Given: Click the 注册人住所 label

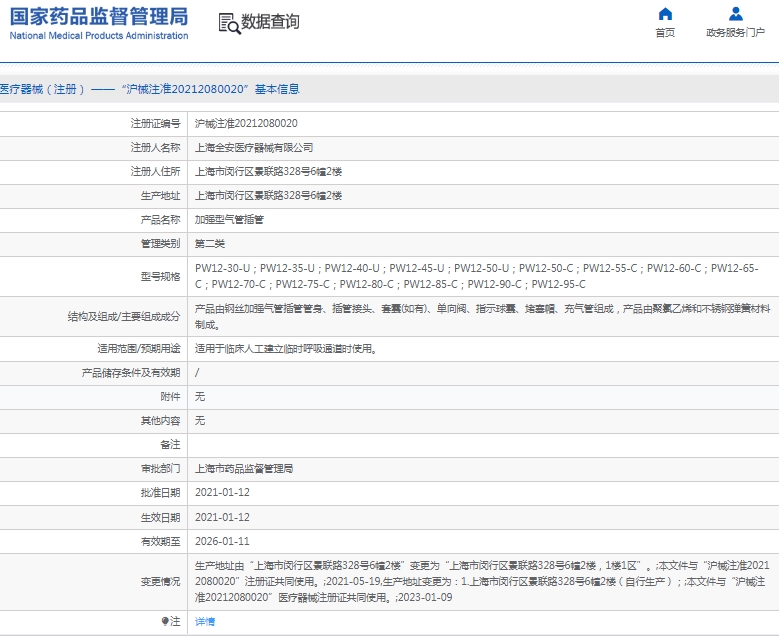Looking at the screenshot, I should (156, 171).
